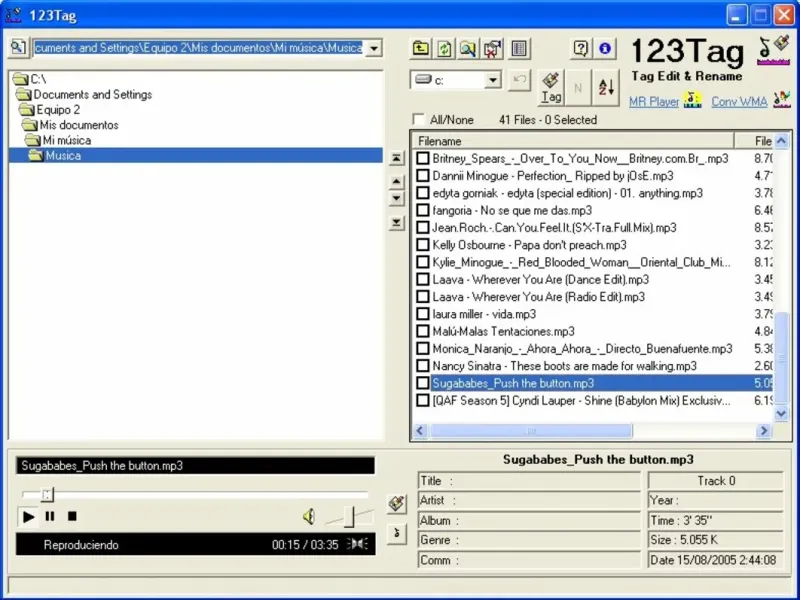
Task: Click the Title tag field
Action: [x=529, y=481]
